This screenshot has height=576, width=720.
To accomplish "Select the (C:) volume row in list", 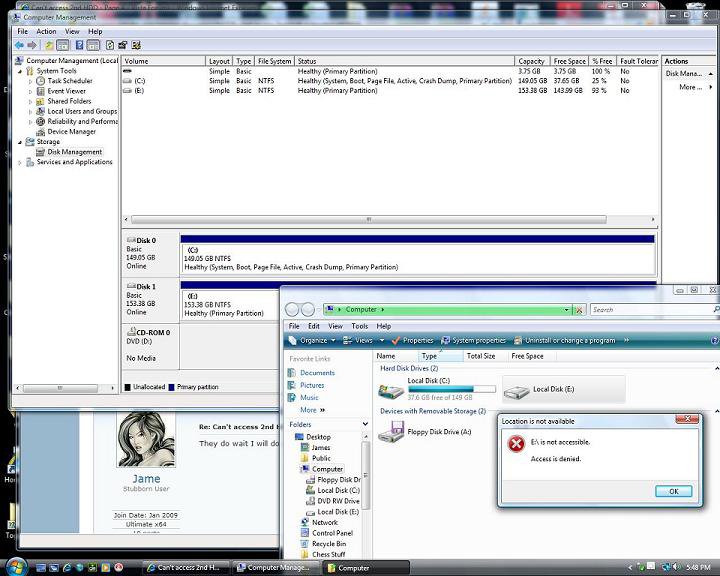I will pyautogui.click(x=389, y=81).
